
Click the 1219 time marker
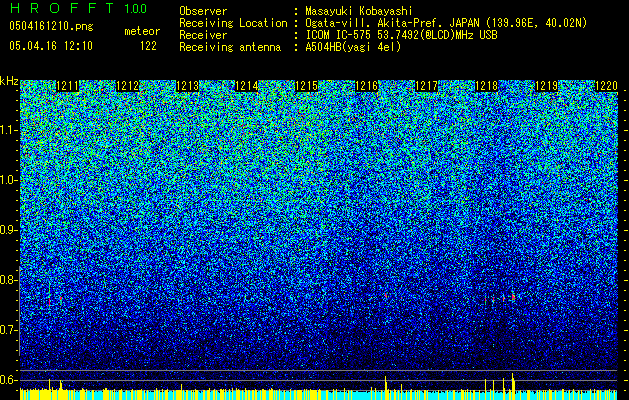pos(546,86)
